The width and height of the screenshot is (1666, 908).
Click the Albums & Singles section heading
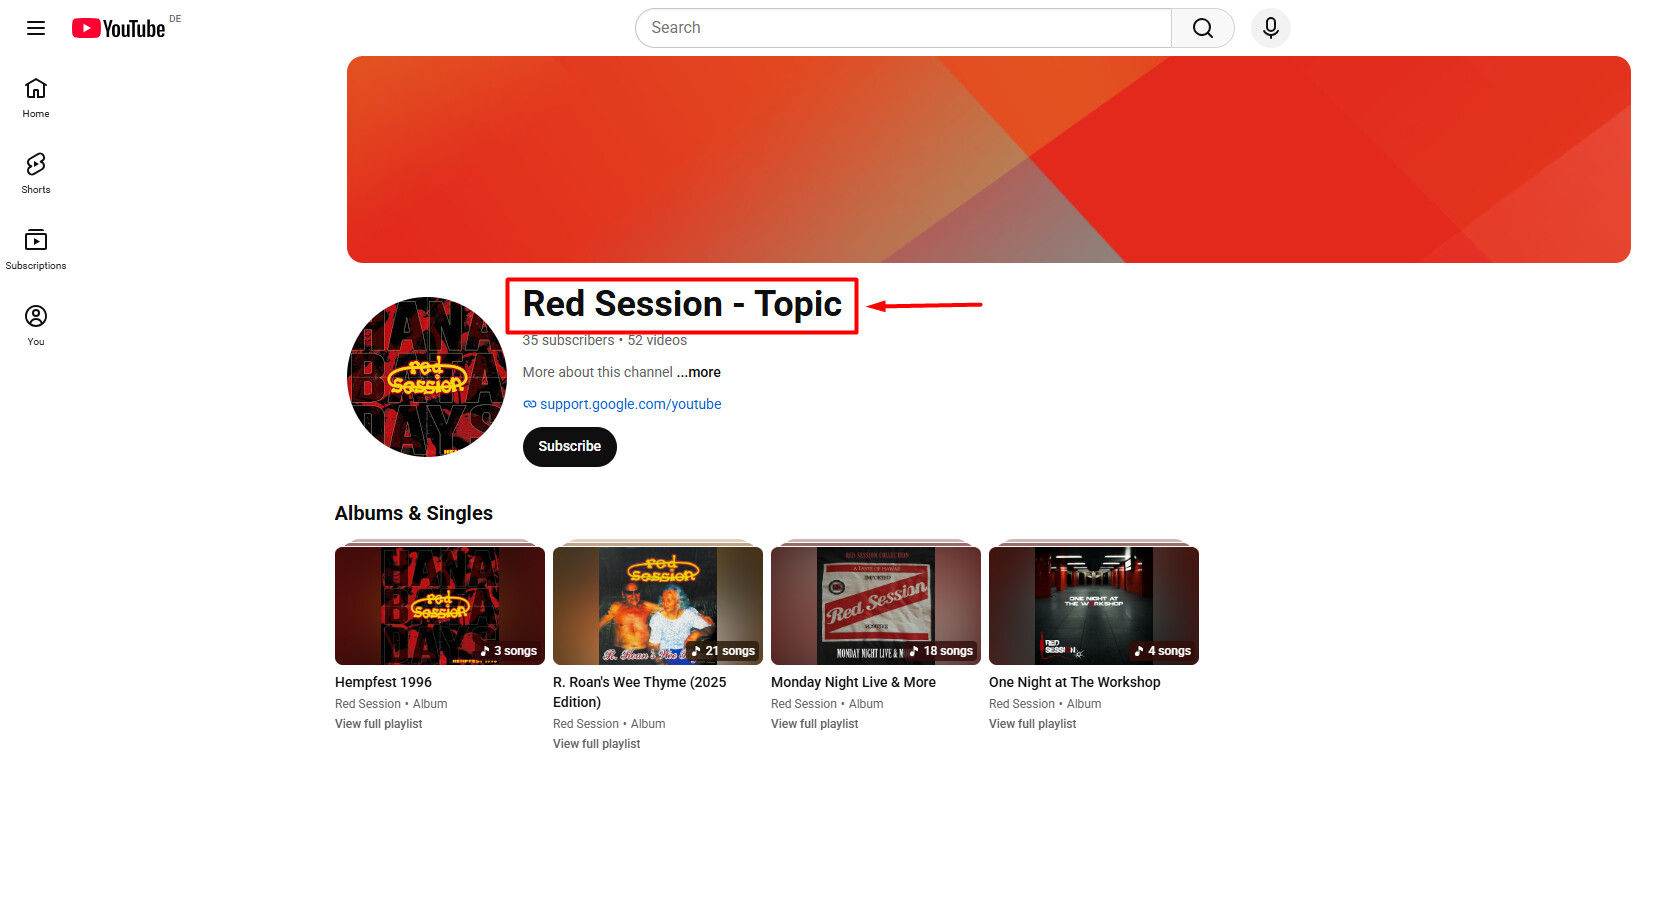414,513
